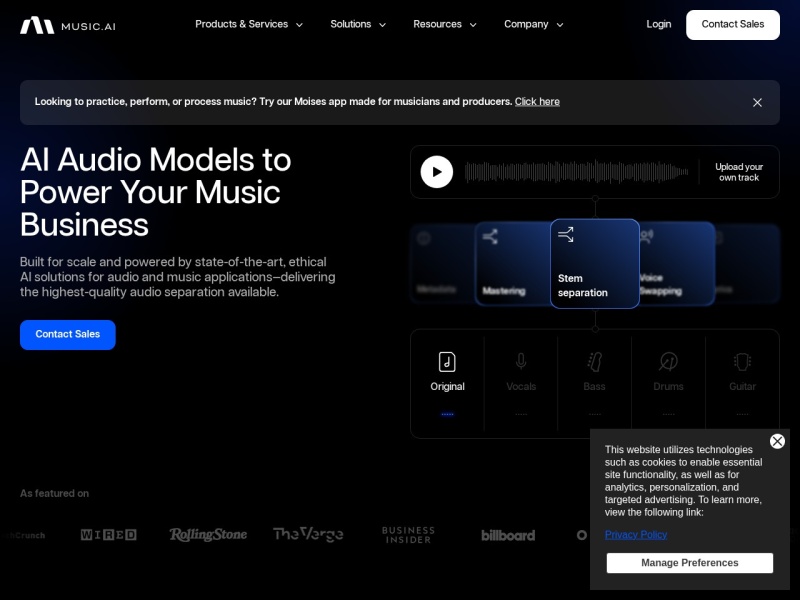The image size is (800, 600).
Task: Select the Stem separation card
Action: (x=594, y=264)
